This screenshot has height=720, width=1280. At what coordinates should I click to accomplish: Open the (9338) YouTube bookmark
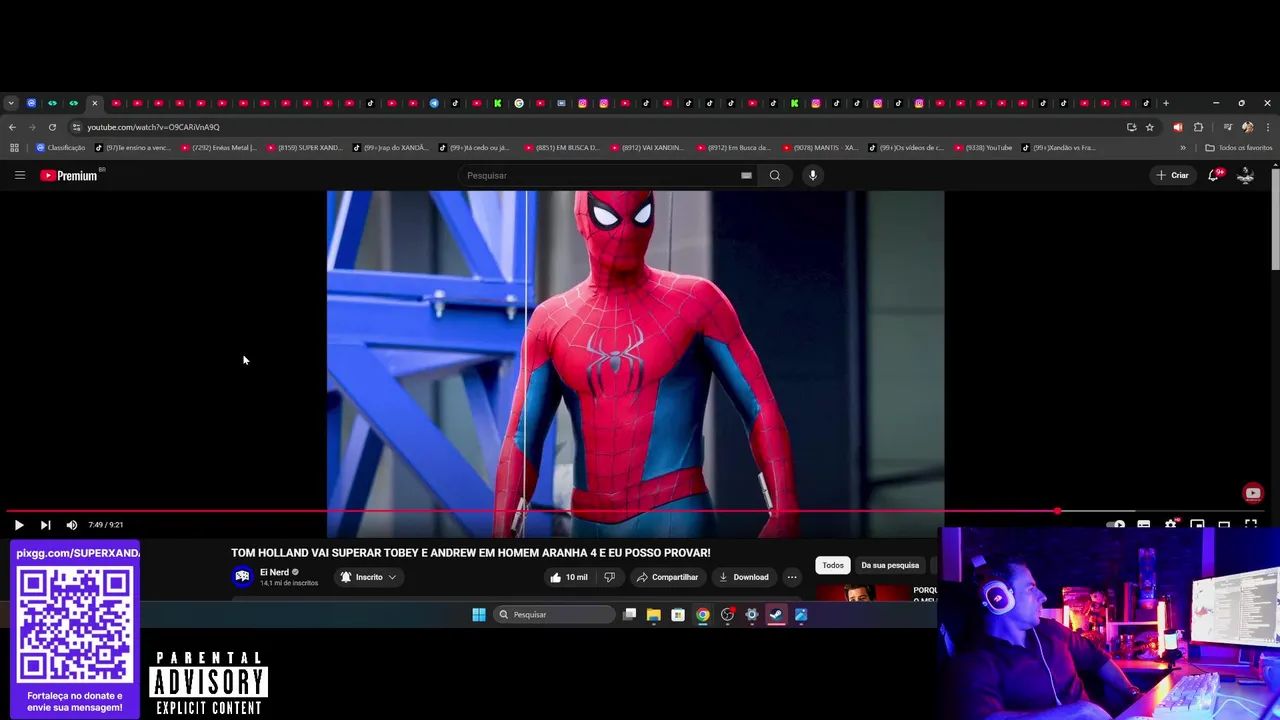click(x=983, y=148)
